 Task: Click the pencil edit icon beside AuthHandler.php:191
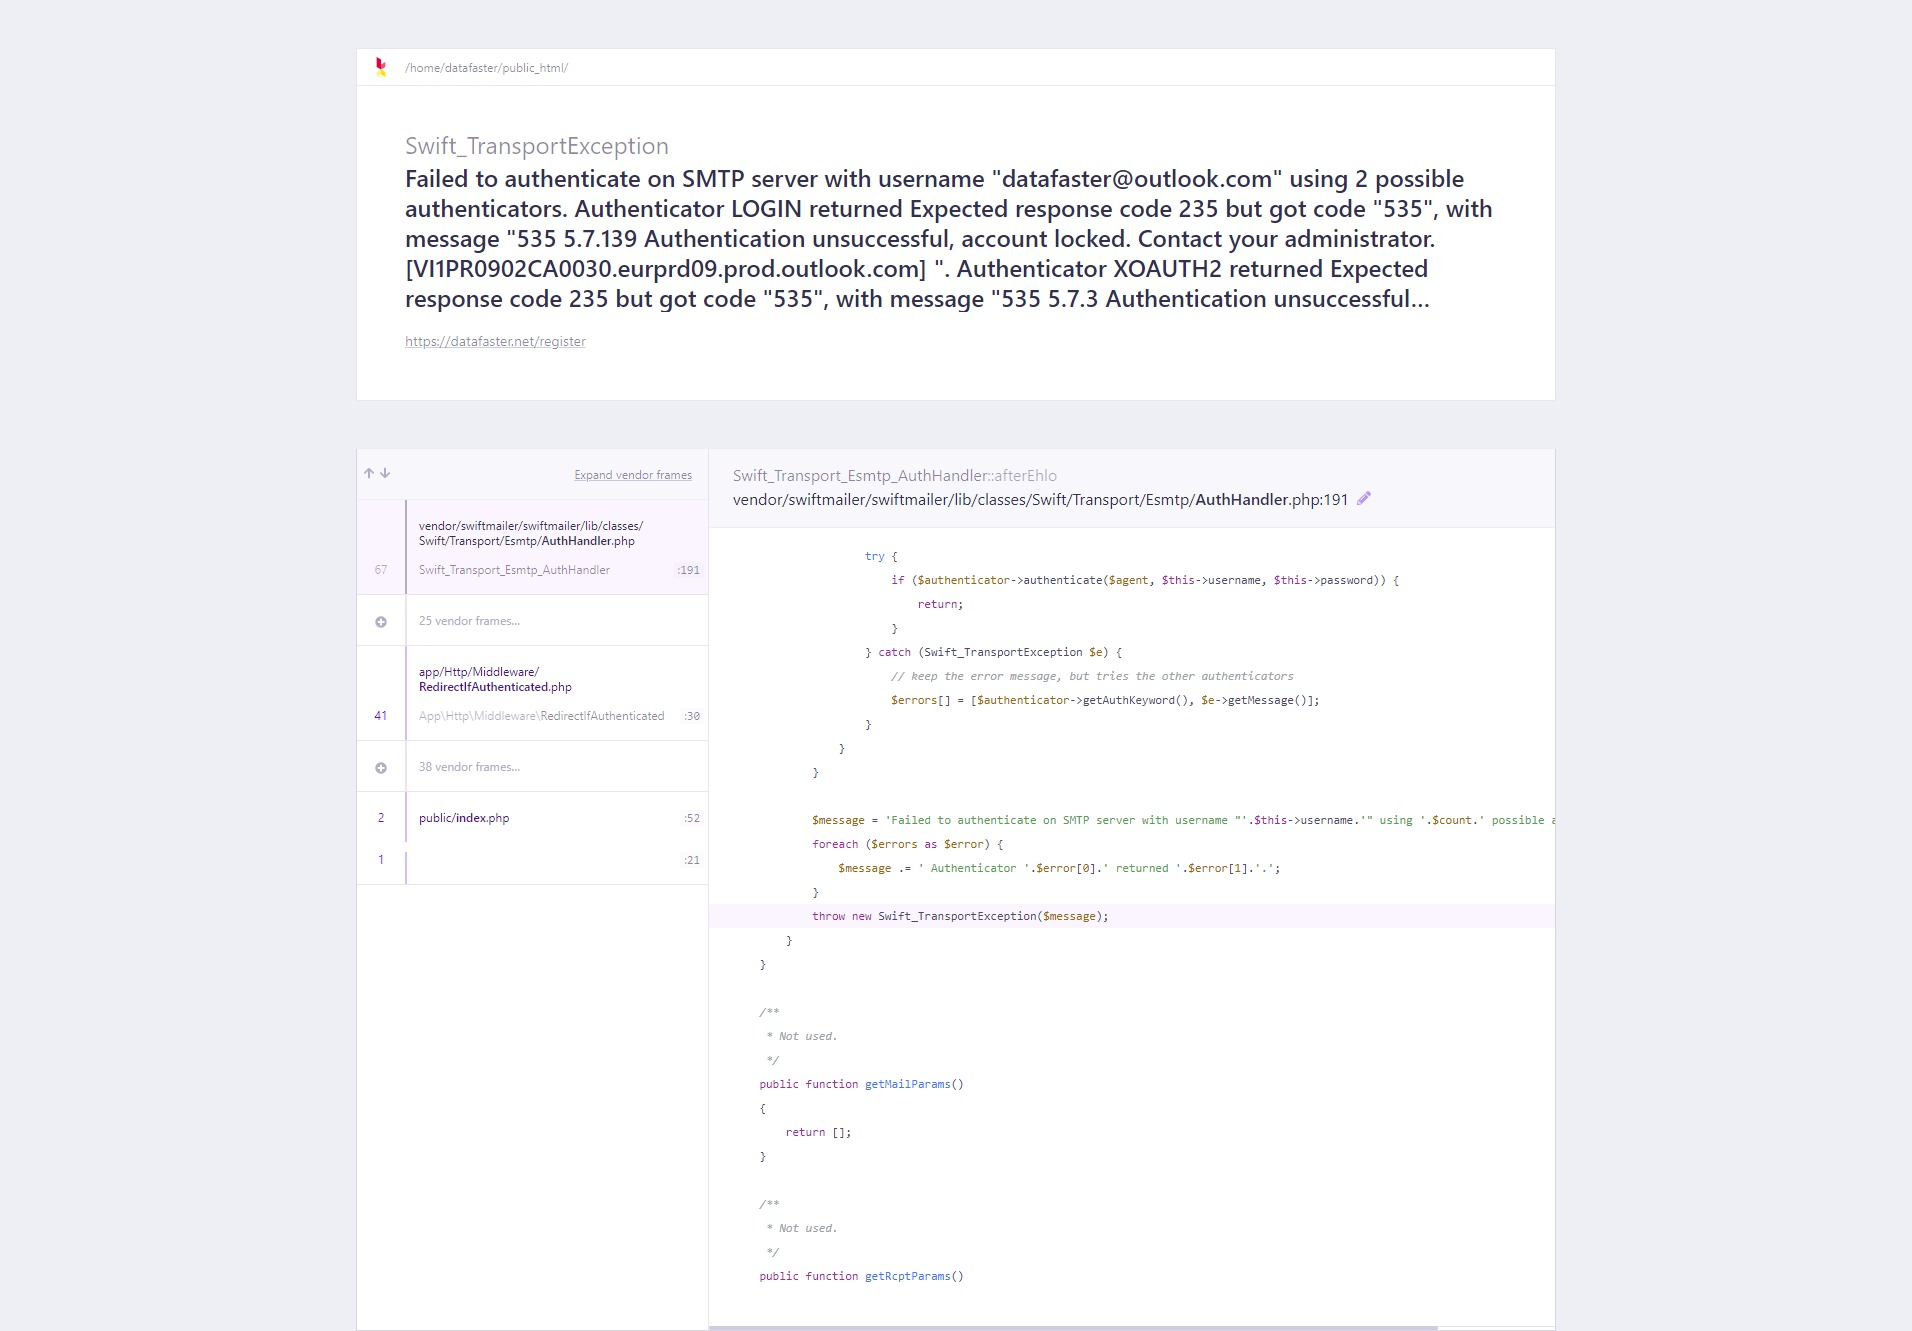coord(1364,498)
